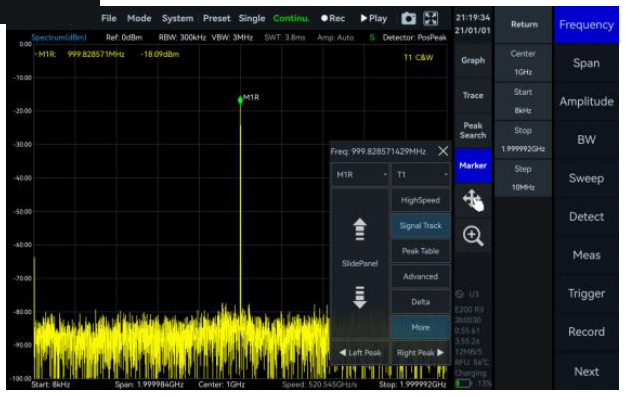Click the battery charging indicator
The width and height of the screenshot is (625, 396).
pyautogui.click(x=463, y=384)
